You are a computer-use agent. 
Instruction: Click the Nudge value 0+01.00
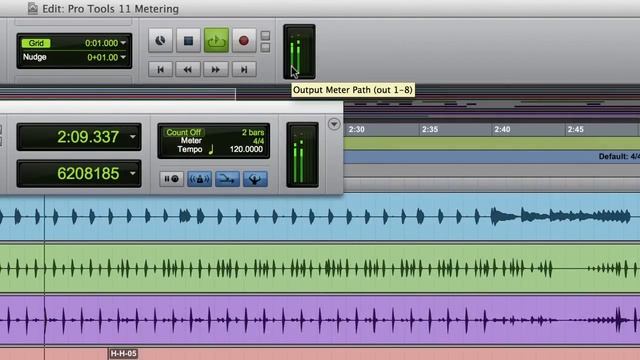(102, 58)
